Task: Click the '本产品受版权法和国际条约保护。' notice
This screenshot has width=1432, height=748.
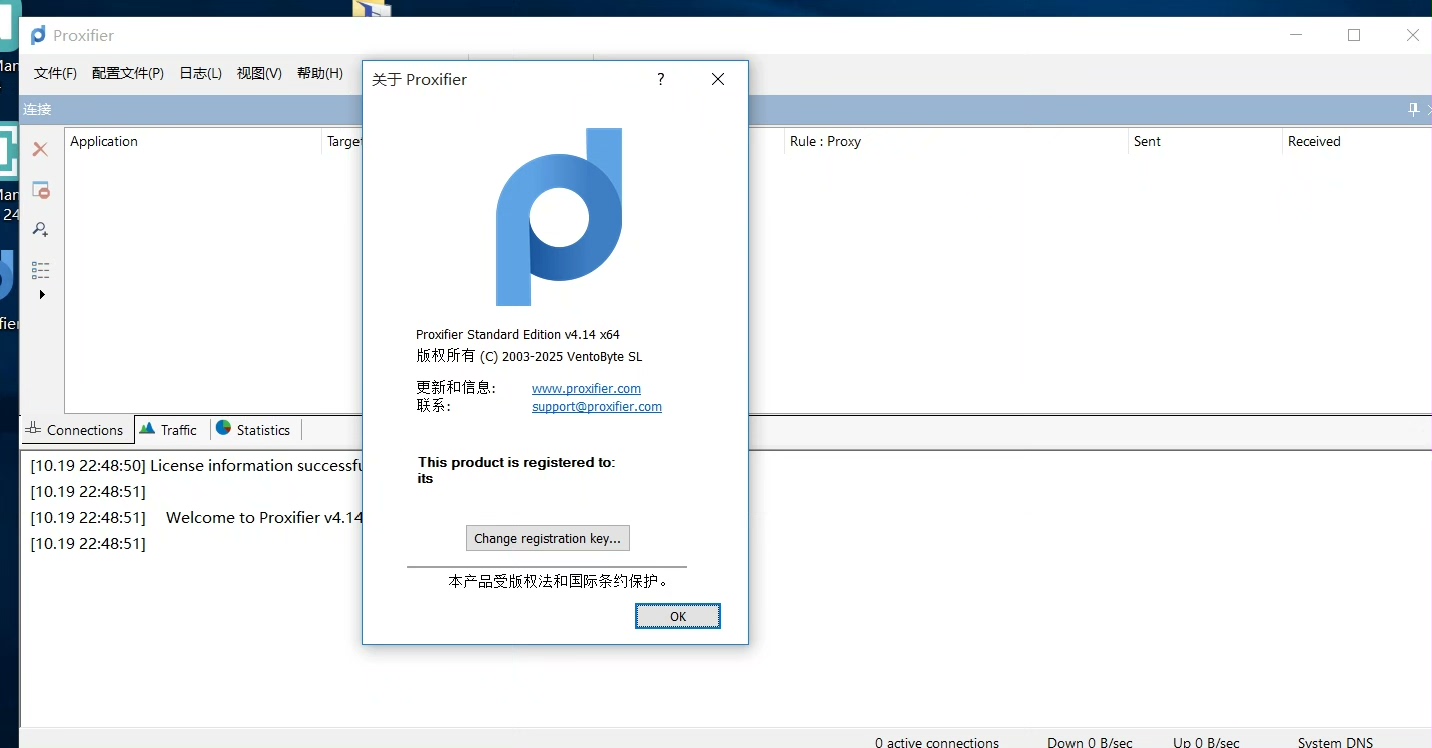Action: (x=558, y=580)
